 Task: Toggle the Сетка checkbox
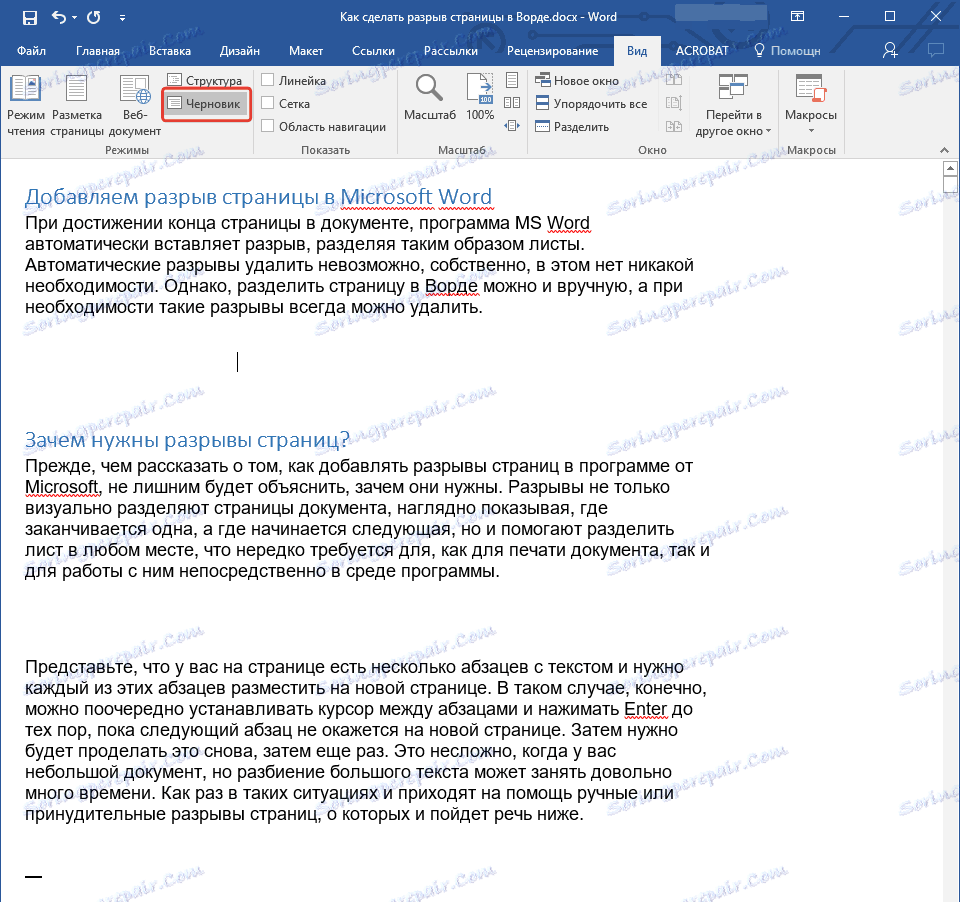268,103
